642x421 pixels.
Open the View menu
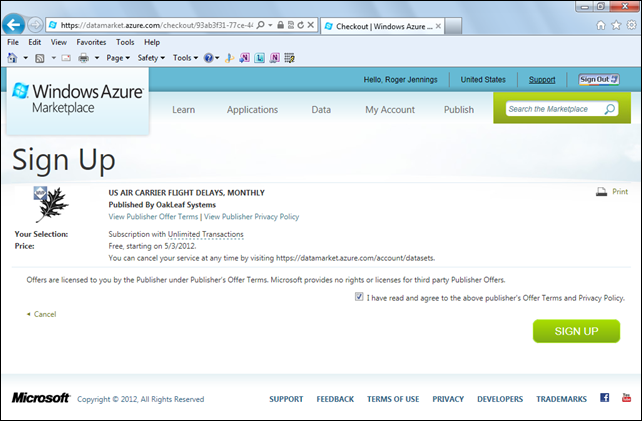[x=59, y=42]
